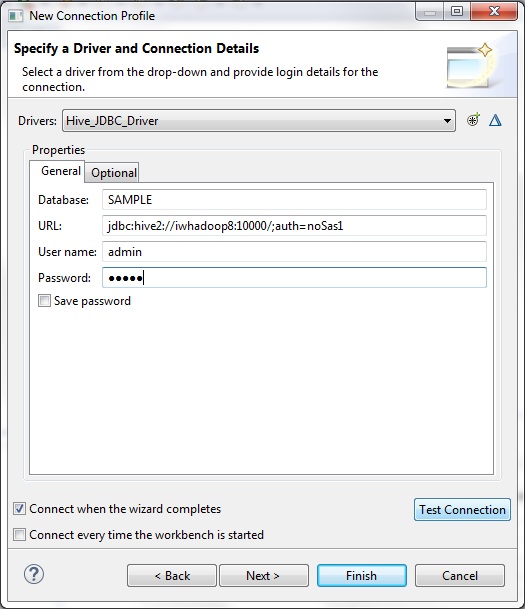Open the help question mark icon
525x609 pixels.
(x=34, y=574)
